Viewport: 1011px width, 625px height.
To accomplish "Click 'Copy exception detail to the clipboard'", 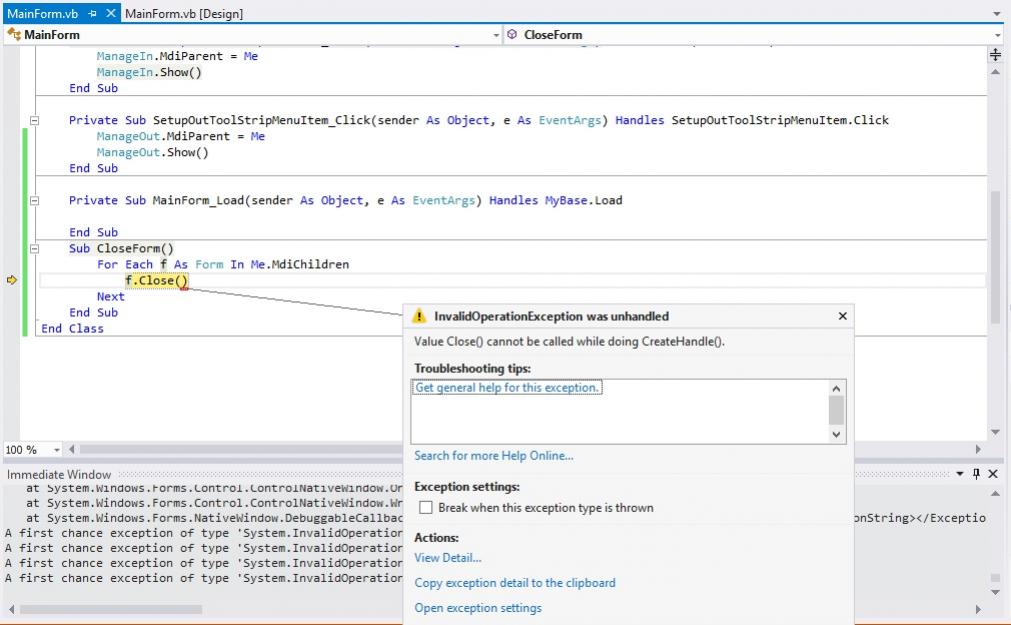I will (x=515, y=582).
